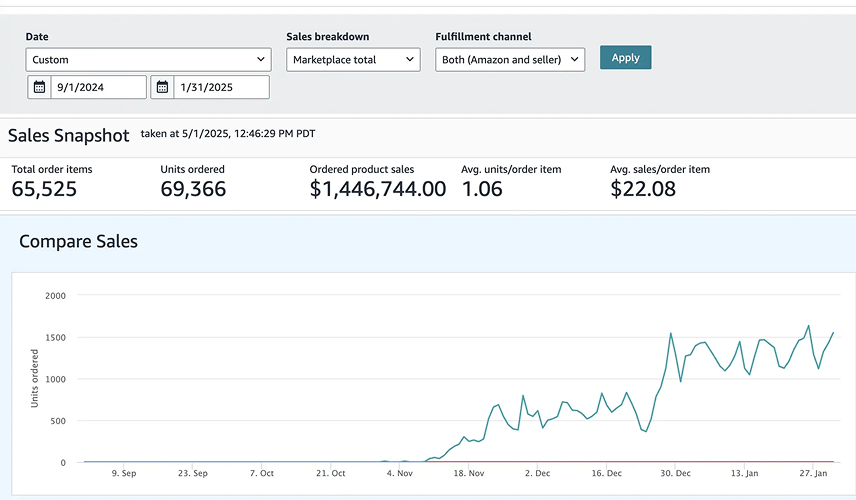
Task: Click the Units ordered value 69,366
Action: coord(193,189)
